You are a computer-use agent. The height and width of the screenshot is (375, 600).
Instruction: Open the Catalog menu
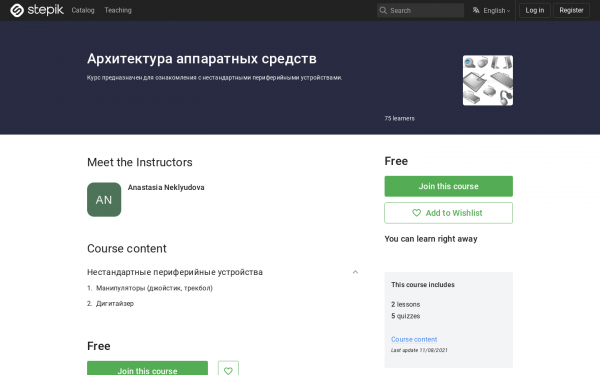pos(83,10)
